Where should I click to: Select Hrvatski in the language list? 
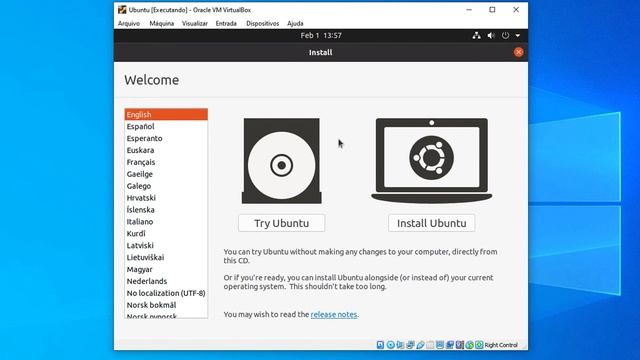pyautogui.click(x=166, y=198)
